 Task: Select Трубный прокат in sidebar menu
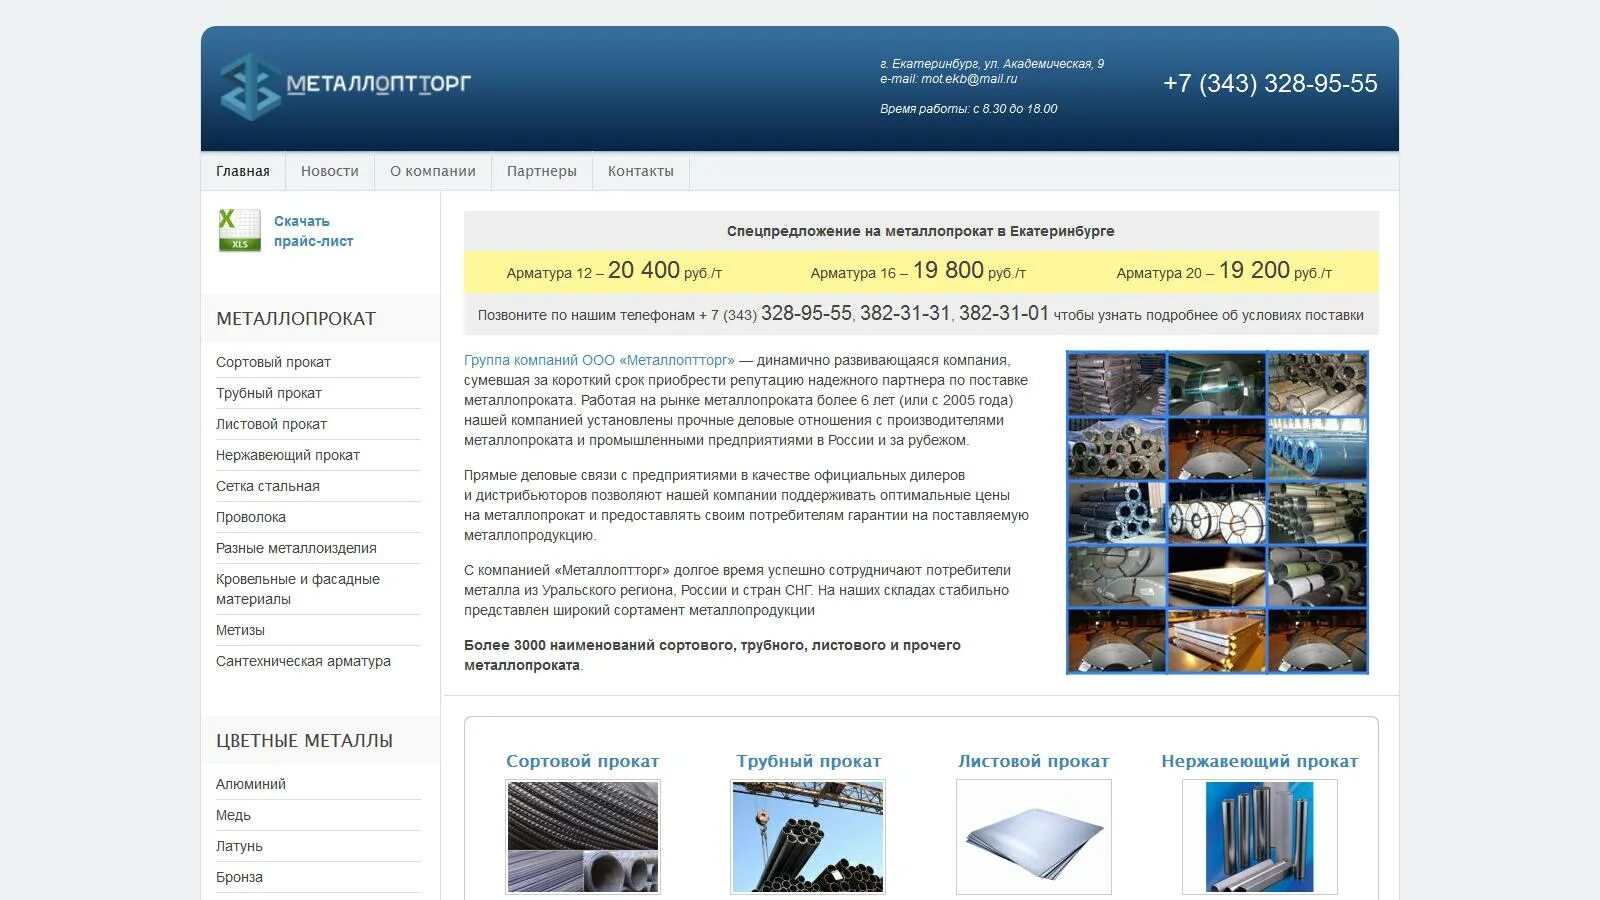point(269,393)
